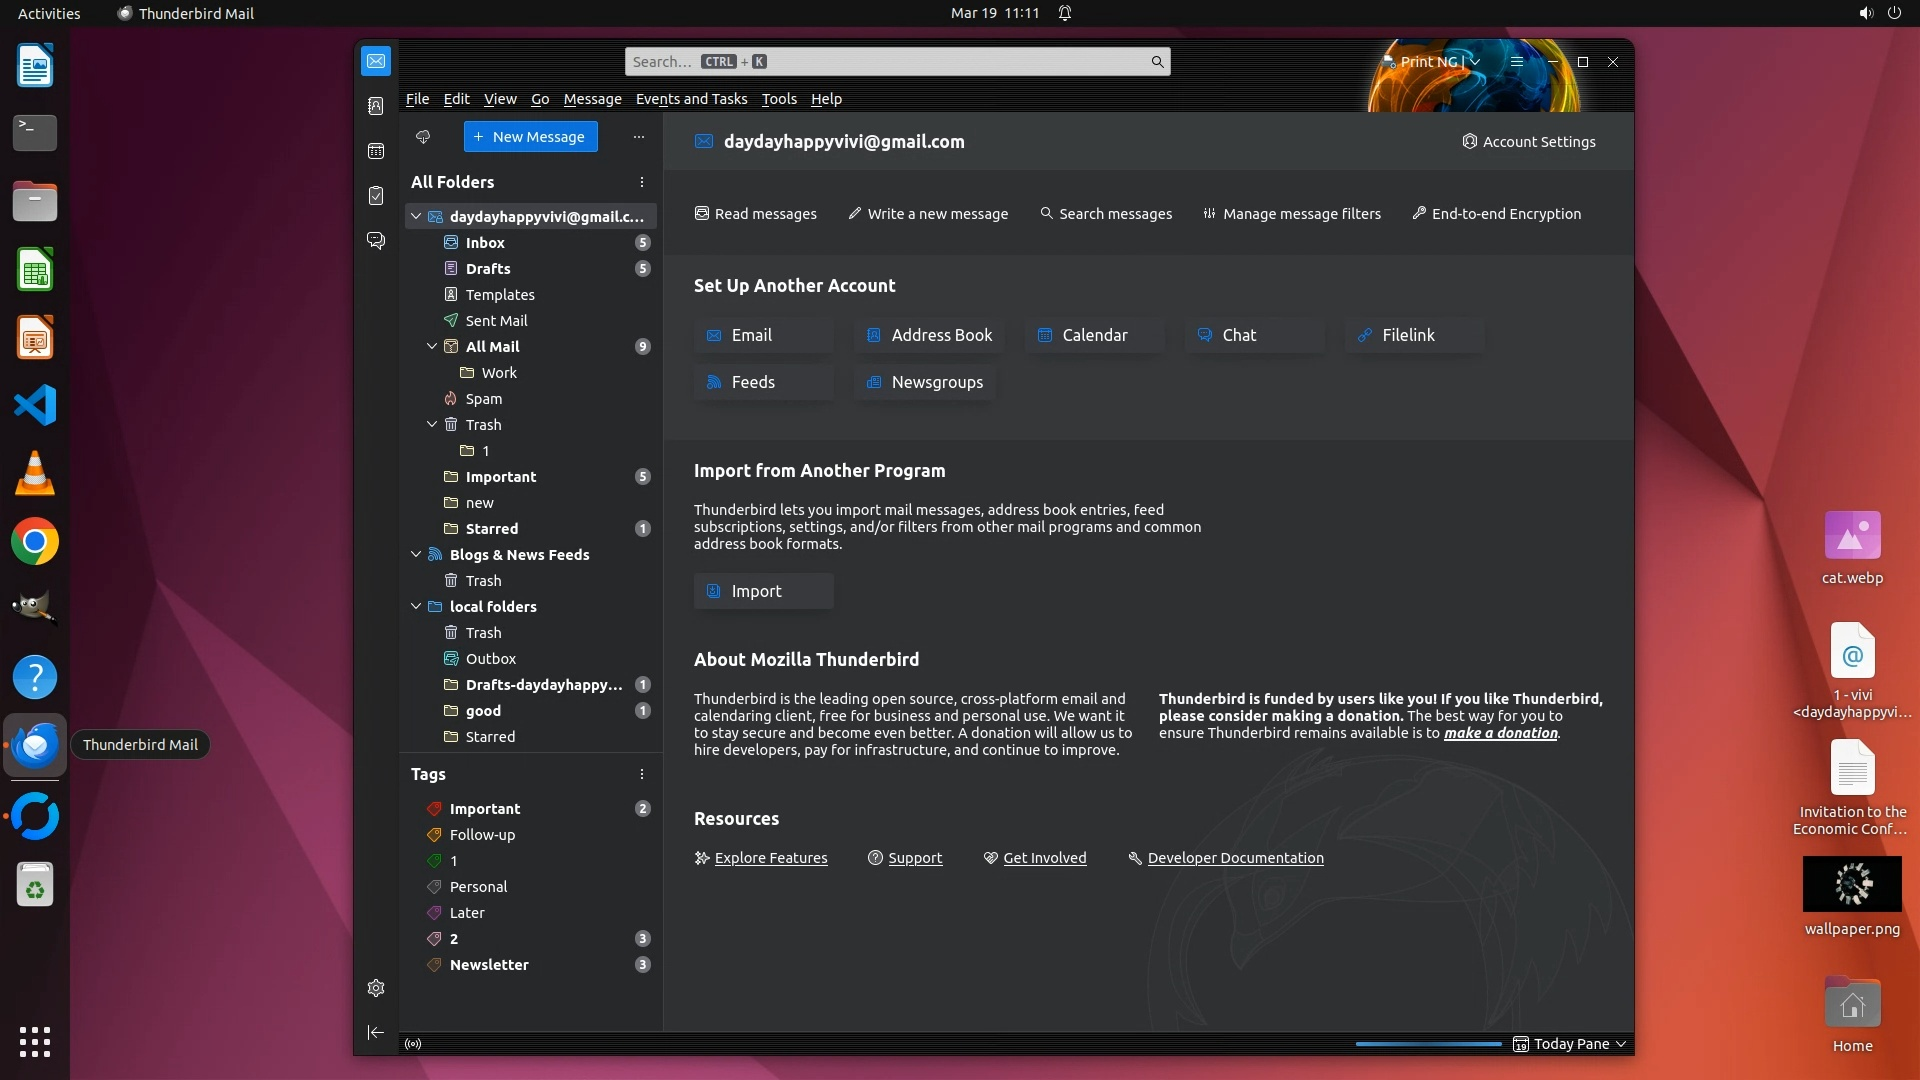Click the New Message button

click(530, 137)
